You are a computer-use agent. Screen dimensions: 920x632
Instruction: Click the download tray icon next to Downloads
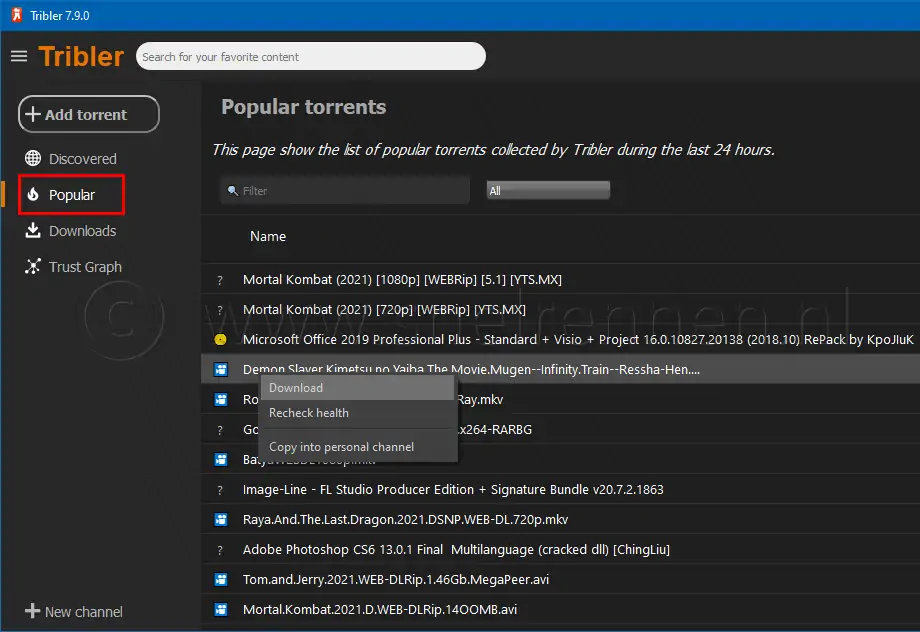click(x=33, y=231)
